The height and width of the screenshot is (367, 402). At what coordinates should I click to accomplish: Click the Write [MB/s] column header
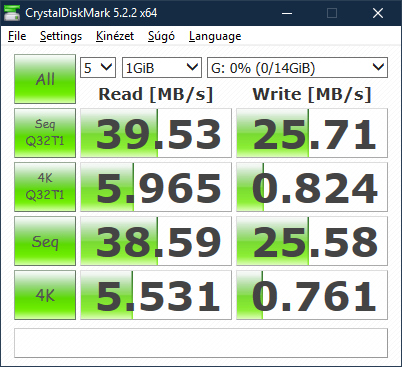[x=312, y=94]
